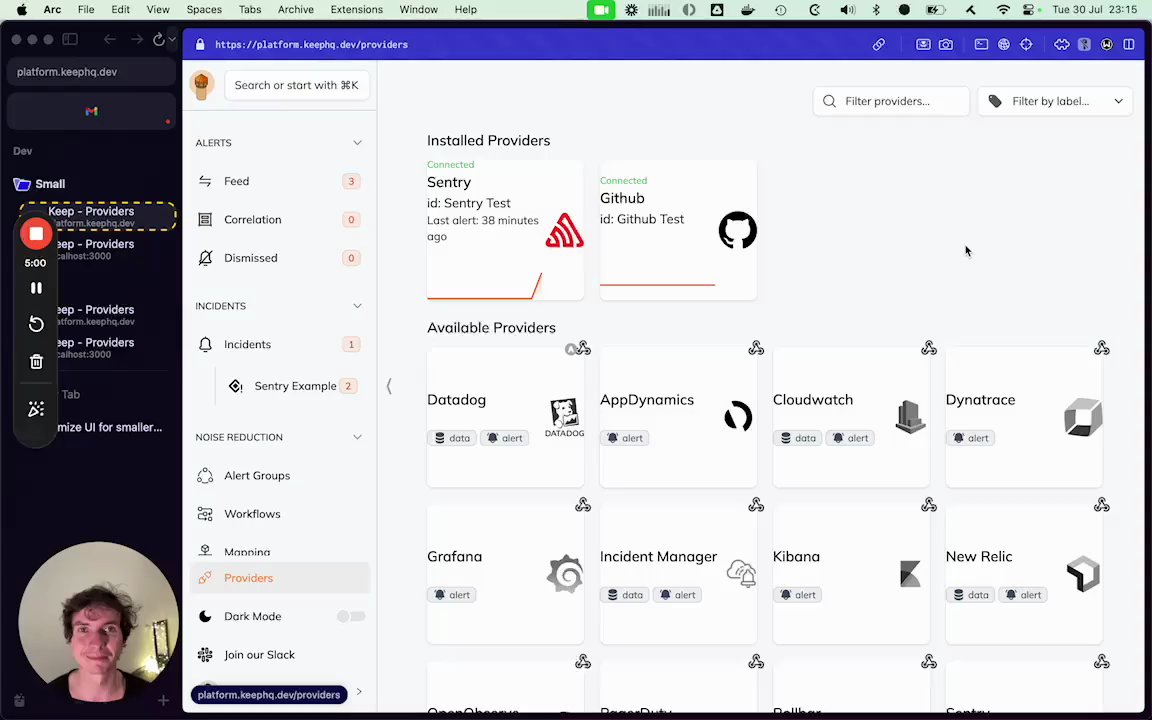Viewport: 1152px width, 720px height.
Task: Collapse the INCIDENTS section
Action: (x=357, y=306)
